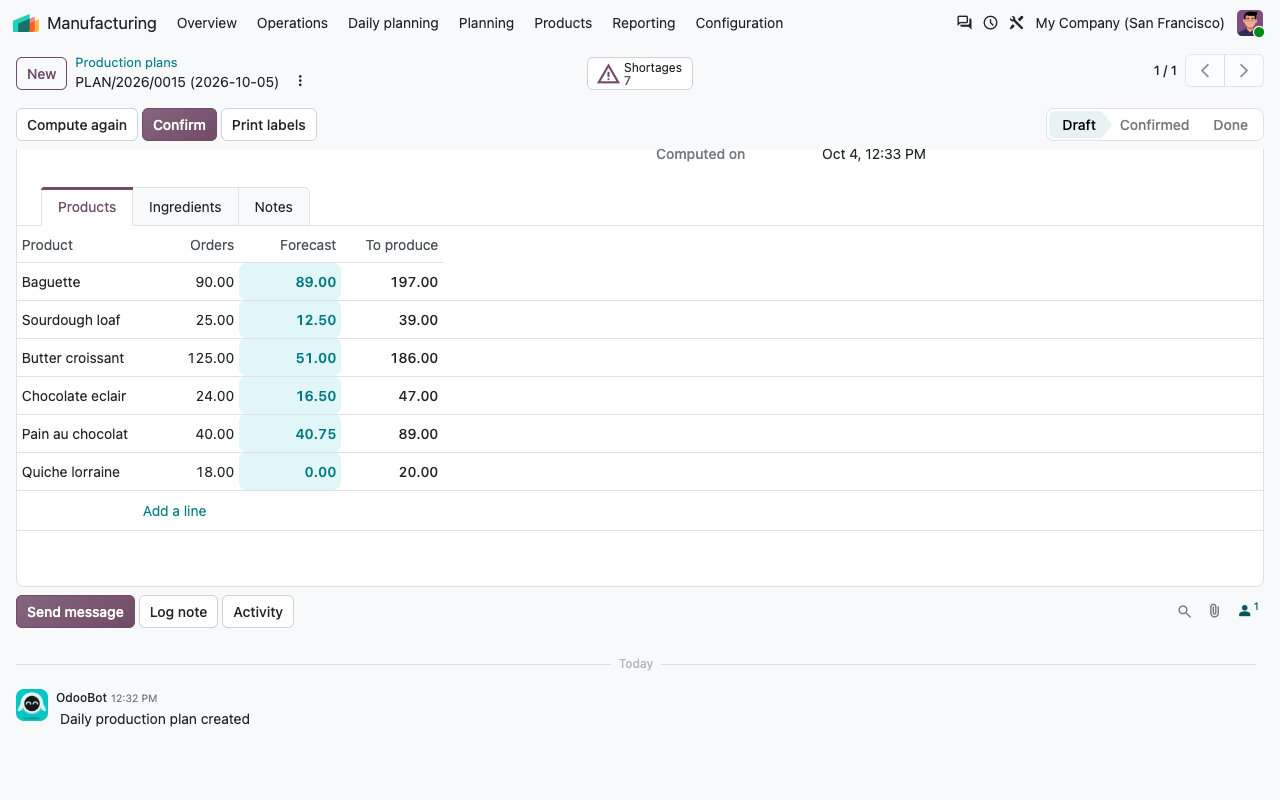The height and width of the screenshot is (800, 1280).
Task: Open the record actions kebab menu
Action: click(300, 81)
